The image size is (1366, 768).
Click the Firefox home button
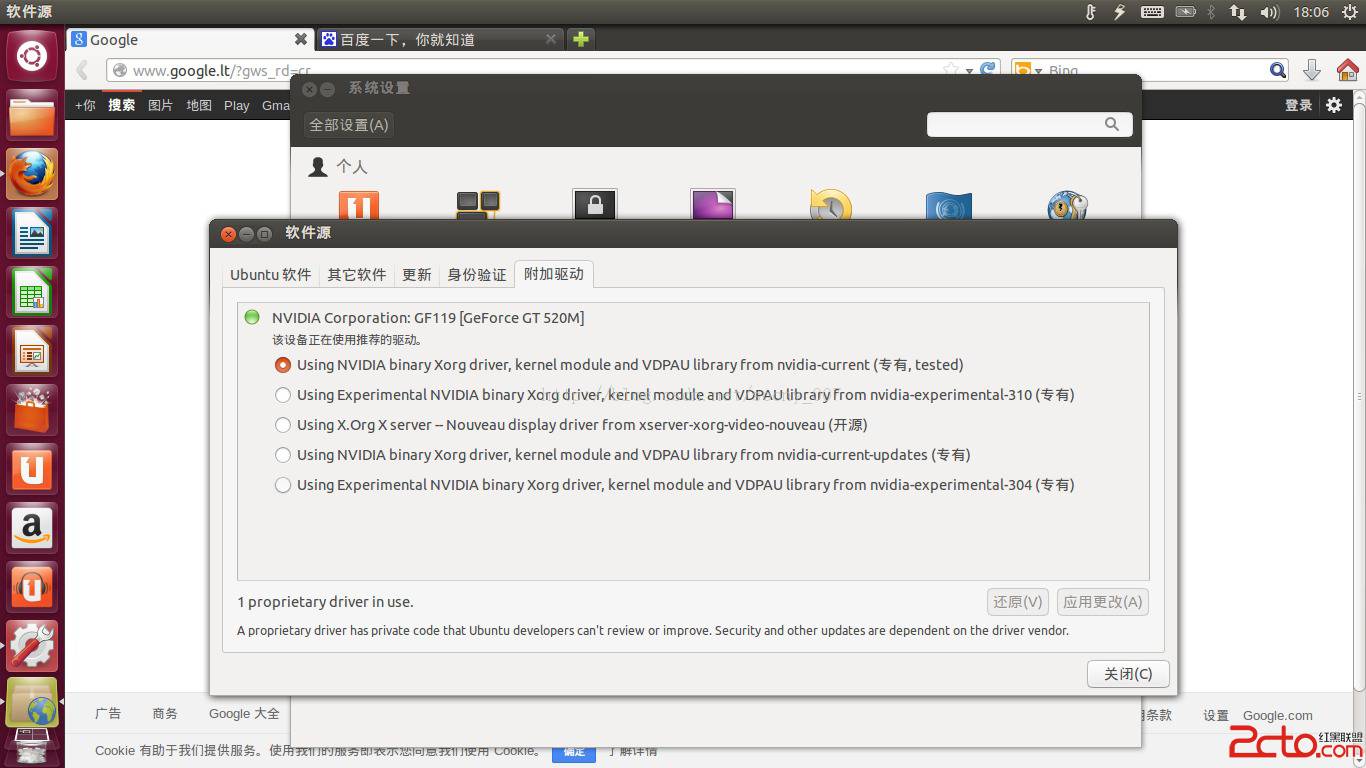point(1347,70)
